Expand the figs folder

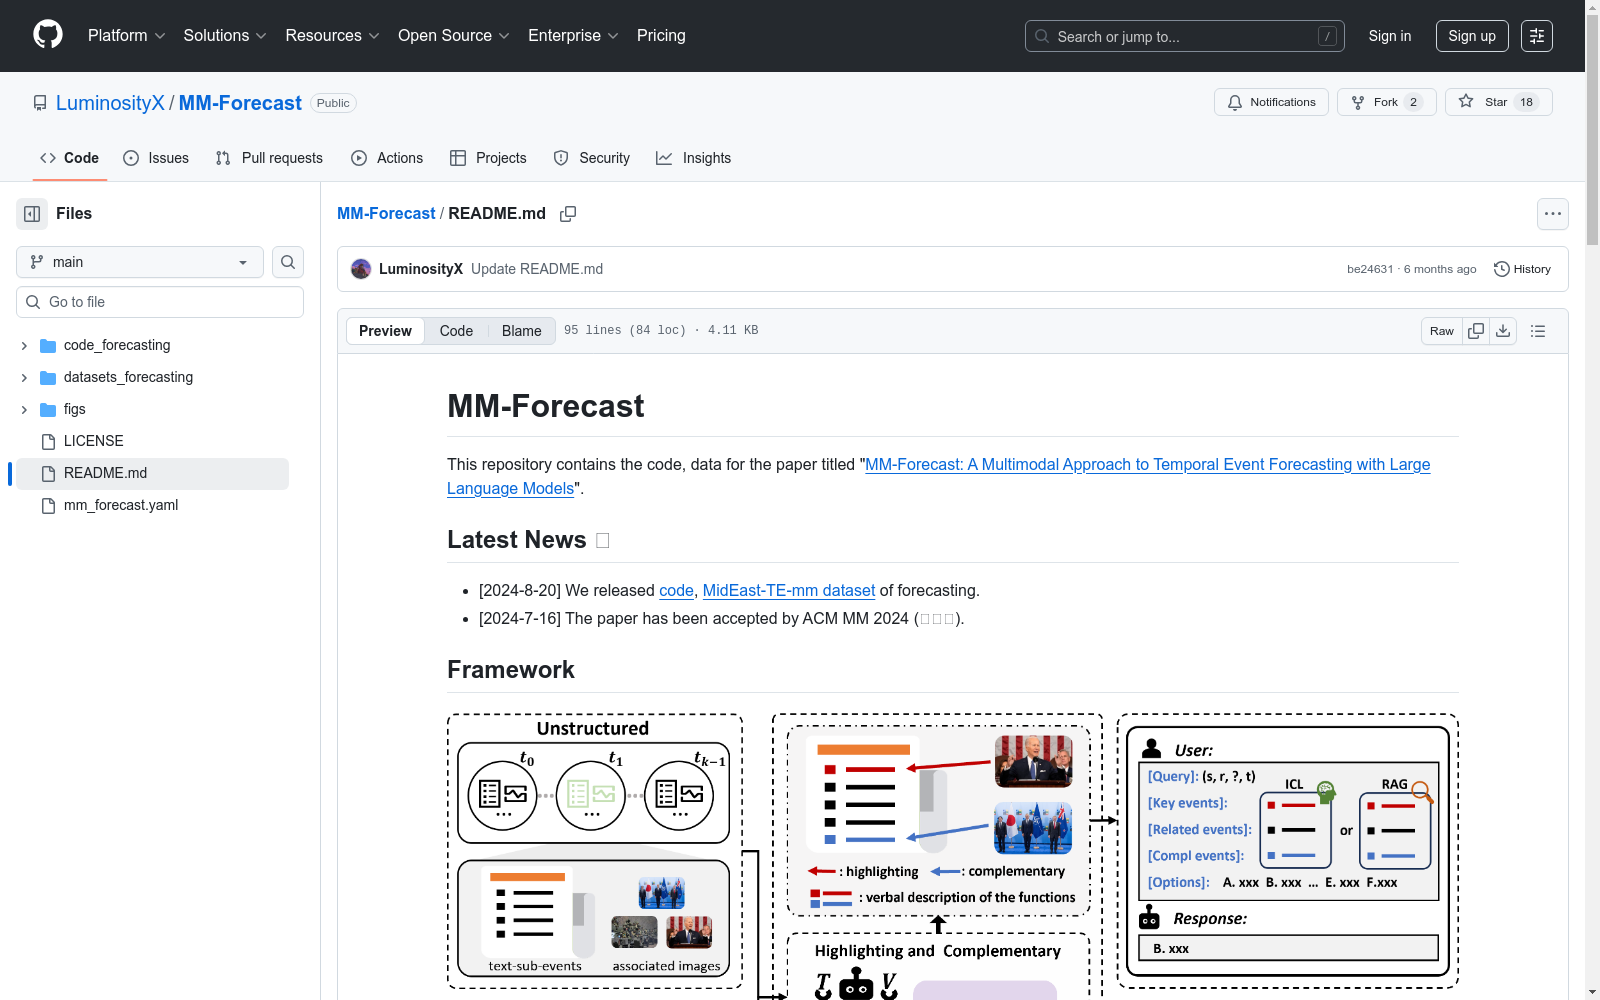(x=24, y=410)
